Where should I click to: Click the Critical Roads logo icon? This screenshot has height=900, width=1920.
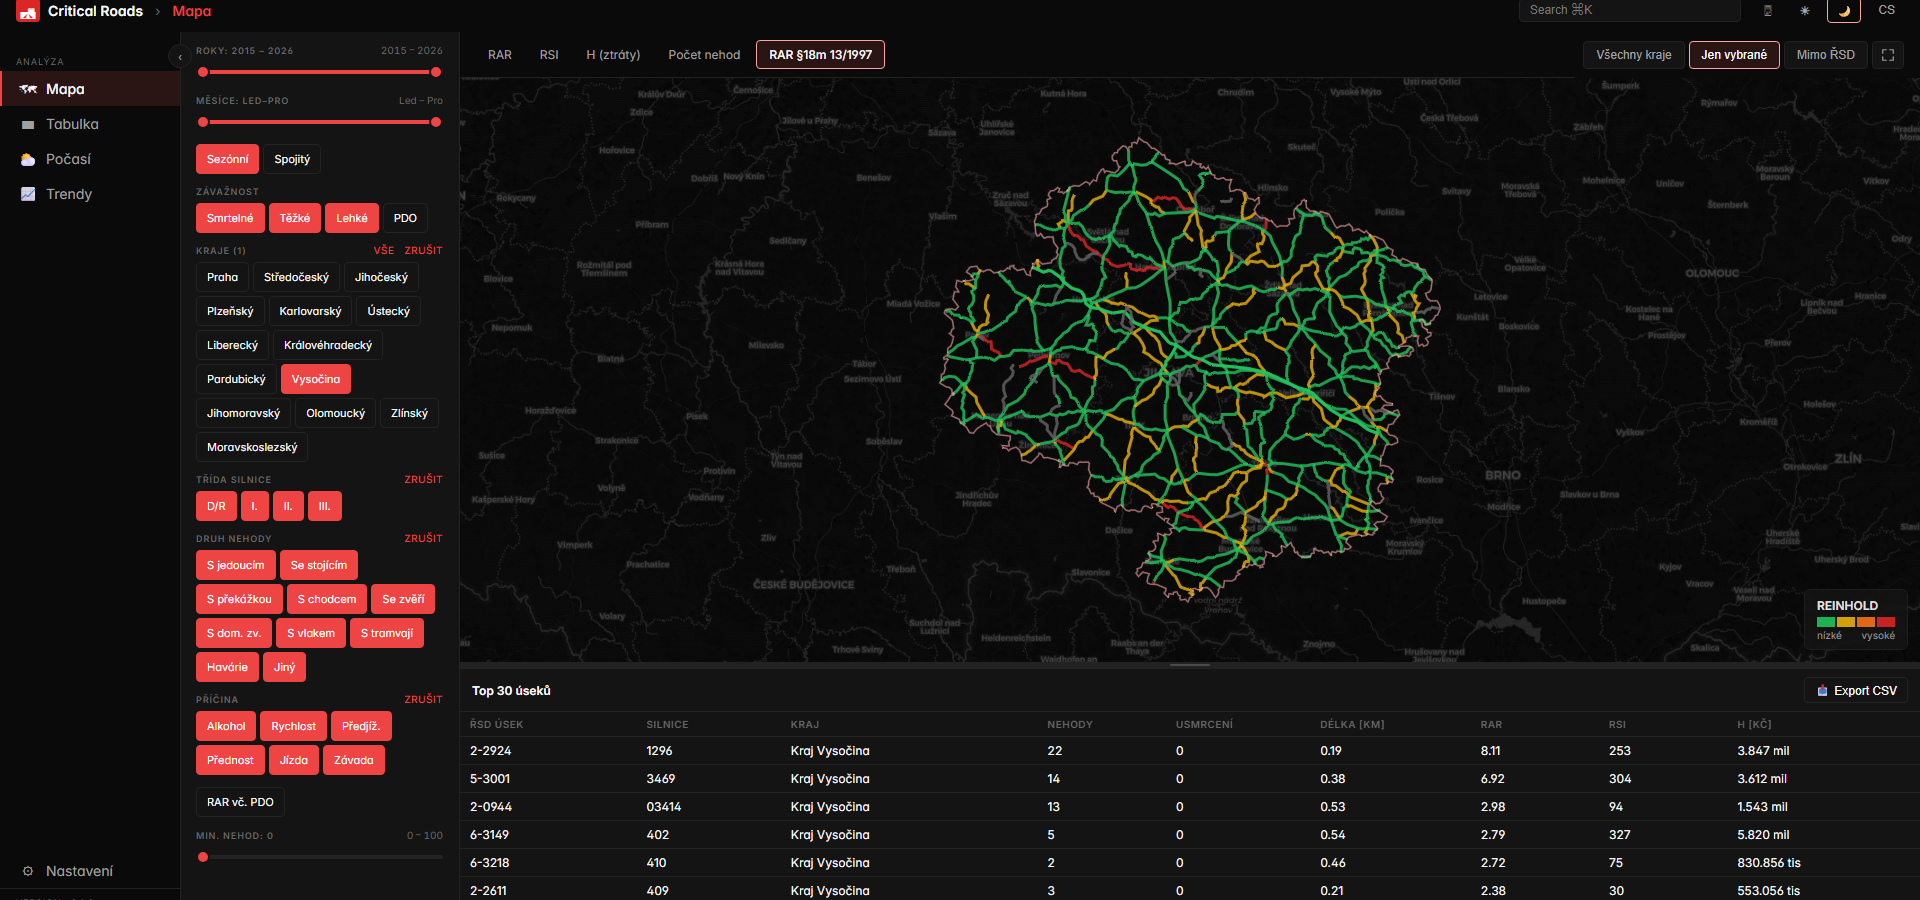pos(28,12)
